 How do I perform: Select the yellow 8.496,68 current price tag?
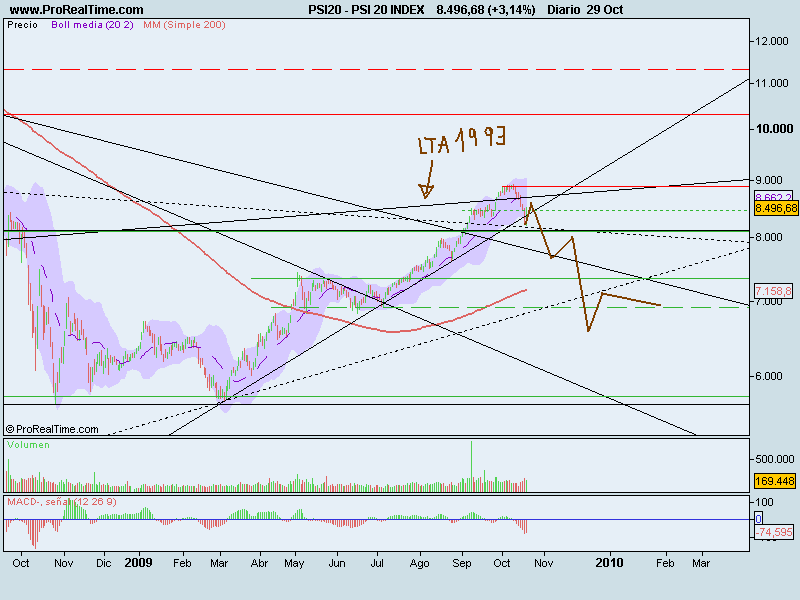pyautogui.click(x=776, y=208)
